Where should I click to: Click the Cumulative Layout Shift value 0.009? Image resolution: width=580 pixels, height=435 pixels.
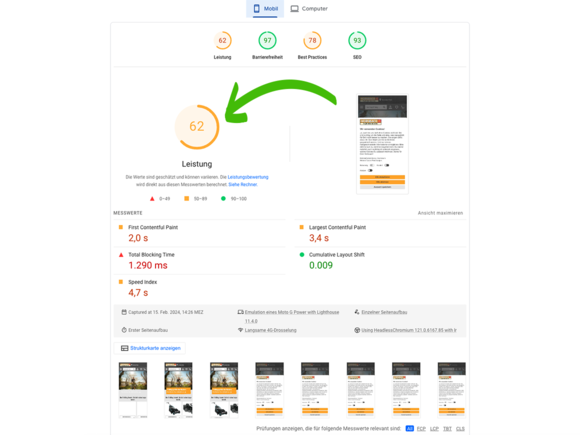tap(321, 266)
